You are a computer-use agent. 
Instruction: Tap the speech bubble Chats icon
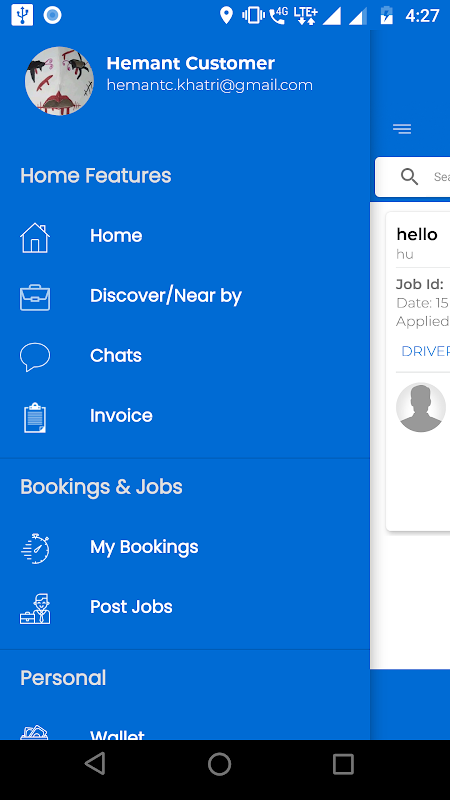point(35,357)
